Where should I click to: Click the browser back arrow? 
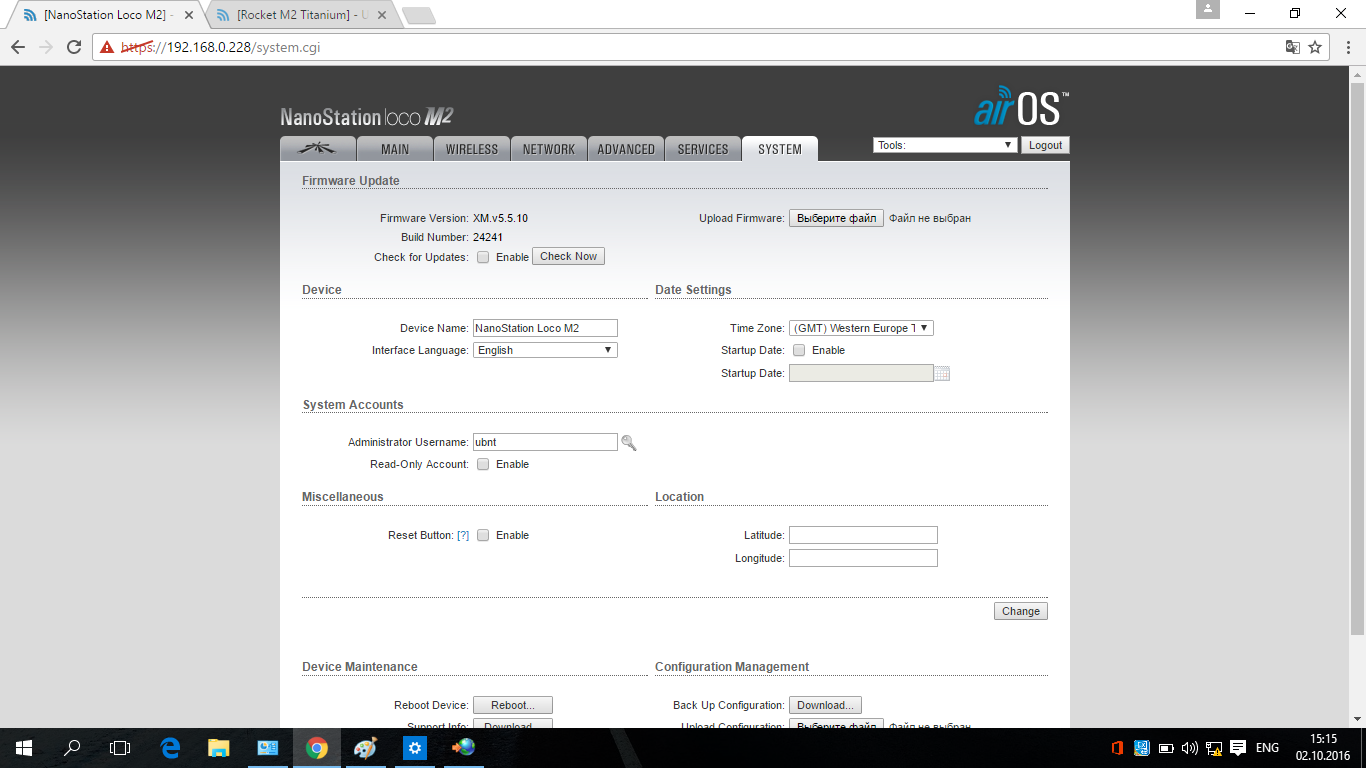[18, 47]
